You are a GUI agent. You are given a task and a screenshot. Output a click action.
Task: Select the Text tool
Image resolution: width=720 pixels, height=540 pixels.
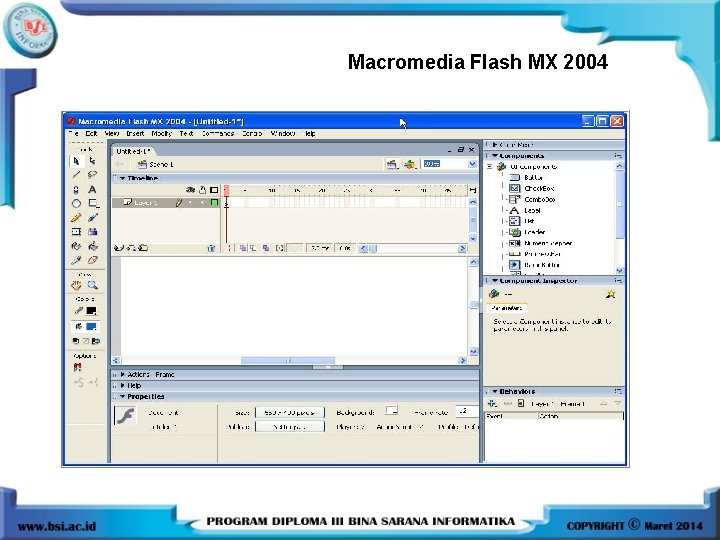pos(93,189)
